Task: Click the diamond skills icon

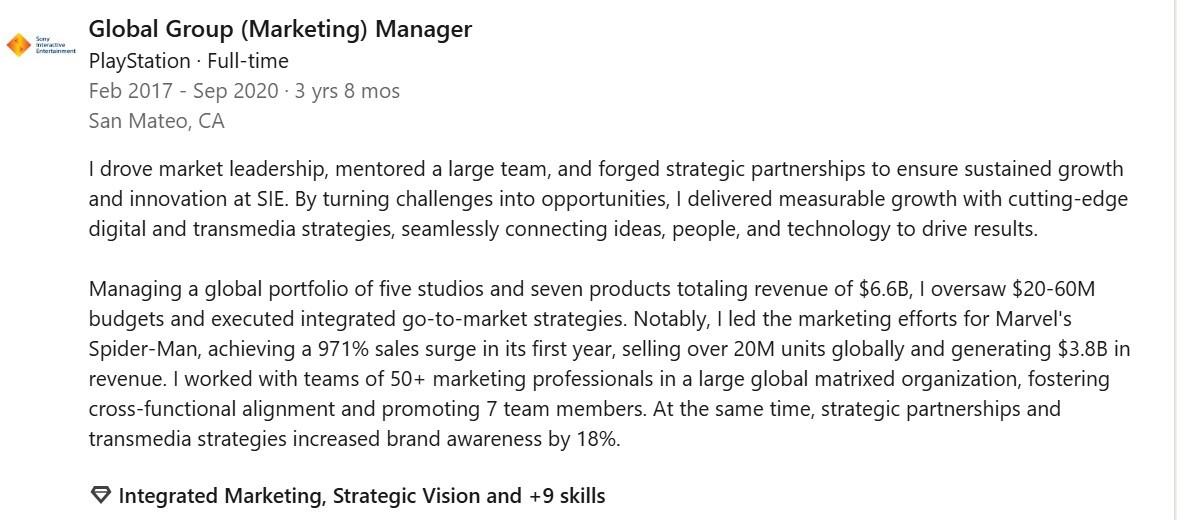Action: click(99, 496)
